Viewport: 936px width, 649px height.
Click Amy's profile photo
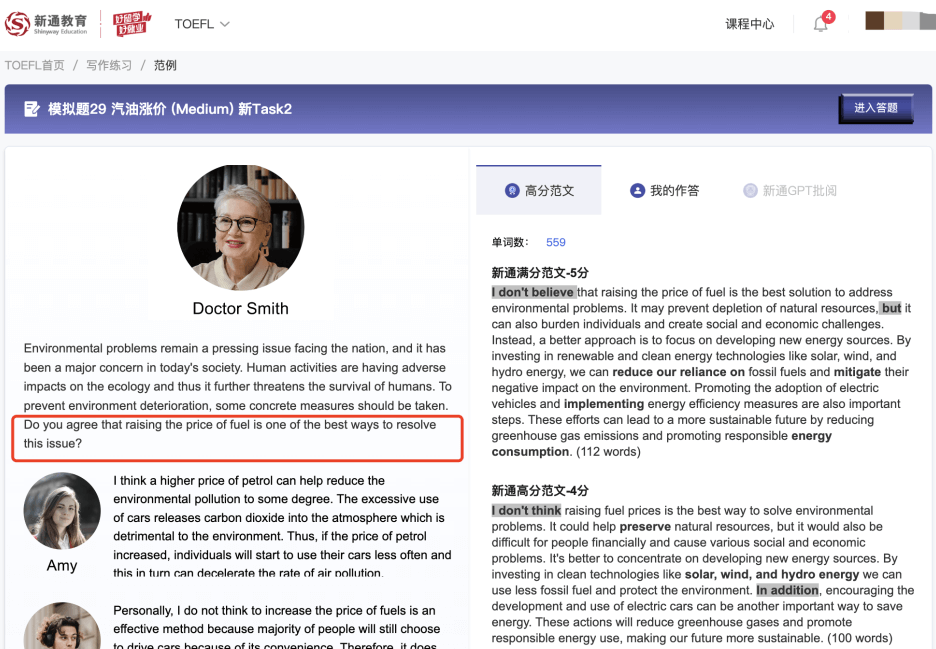(62, 511)
